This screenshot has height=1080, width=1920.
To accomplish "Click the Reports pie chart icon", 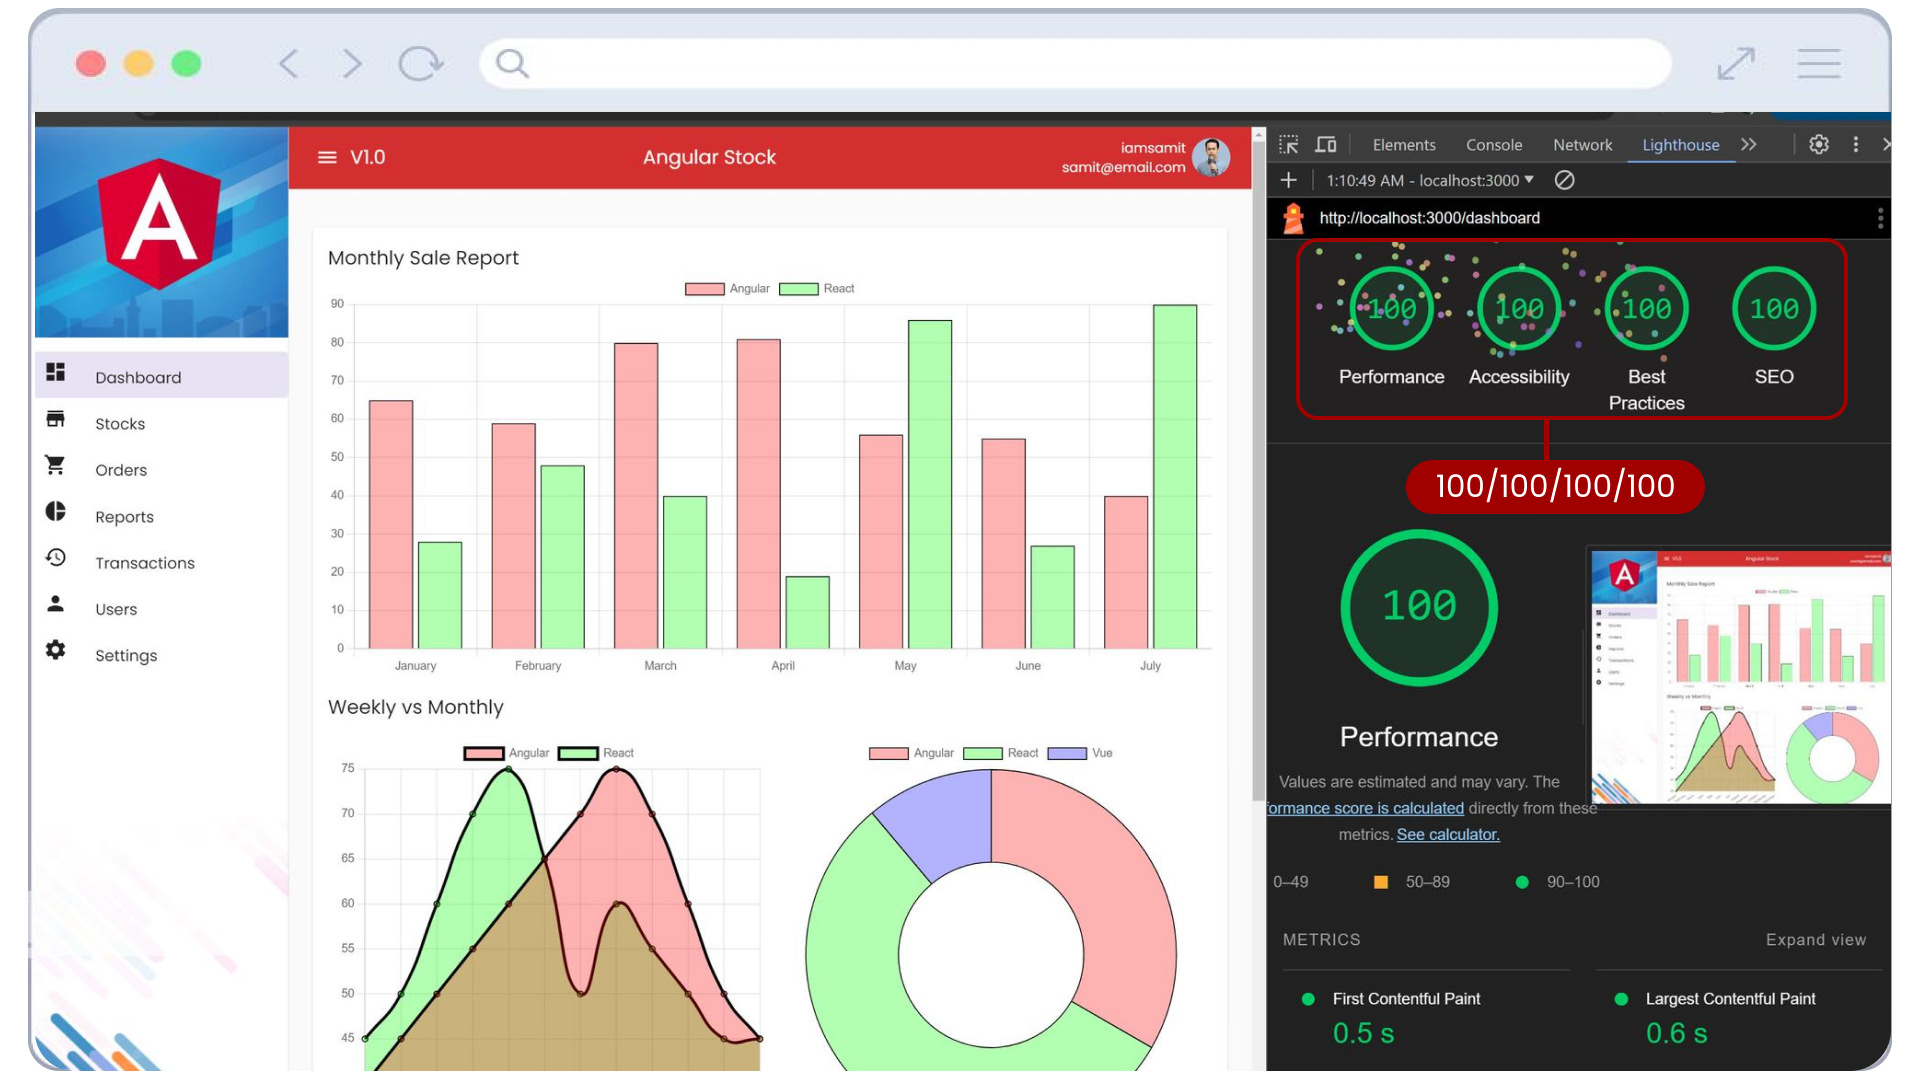I will [x=56, y=512].
